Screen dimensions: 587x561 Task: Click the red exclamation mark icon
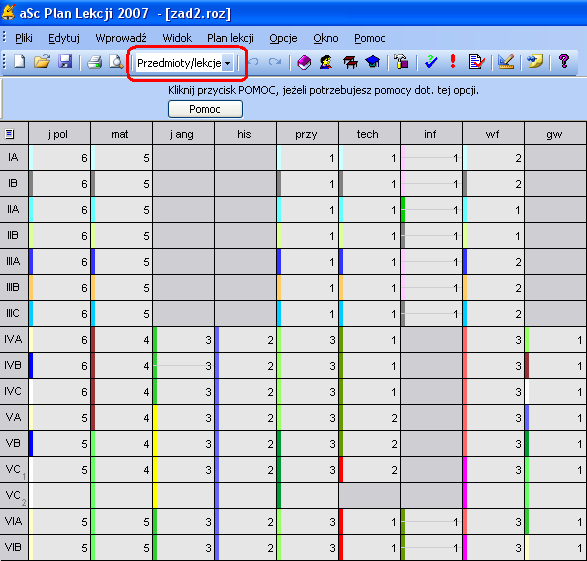[453, 61]
